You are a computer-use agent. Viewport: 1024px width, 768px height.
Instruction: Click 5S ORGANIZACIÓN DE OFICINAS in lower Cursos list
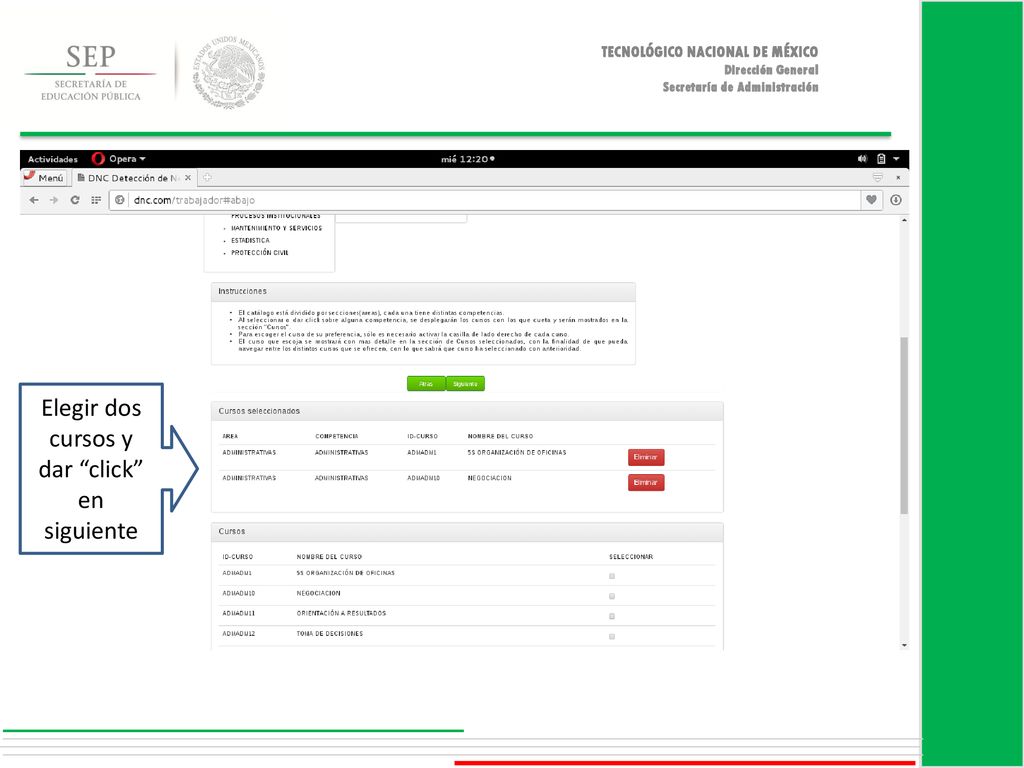tap(345, 573)
